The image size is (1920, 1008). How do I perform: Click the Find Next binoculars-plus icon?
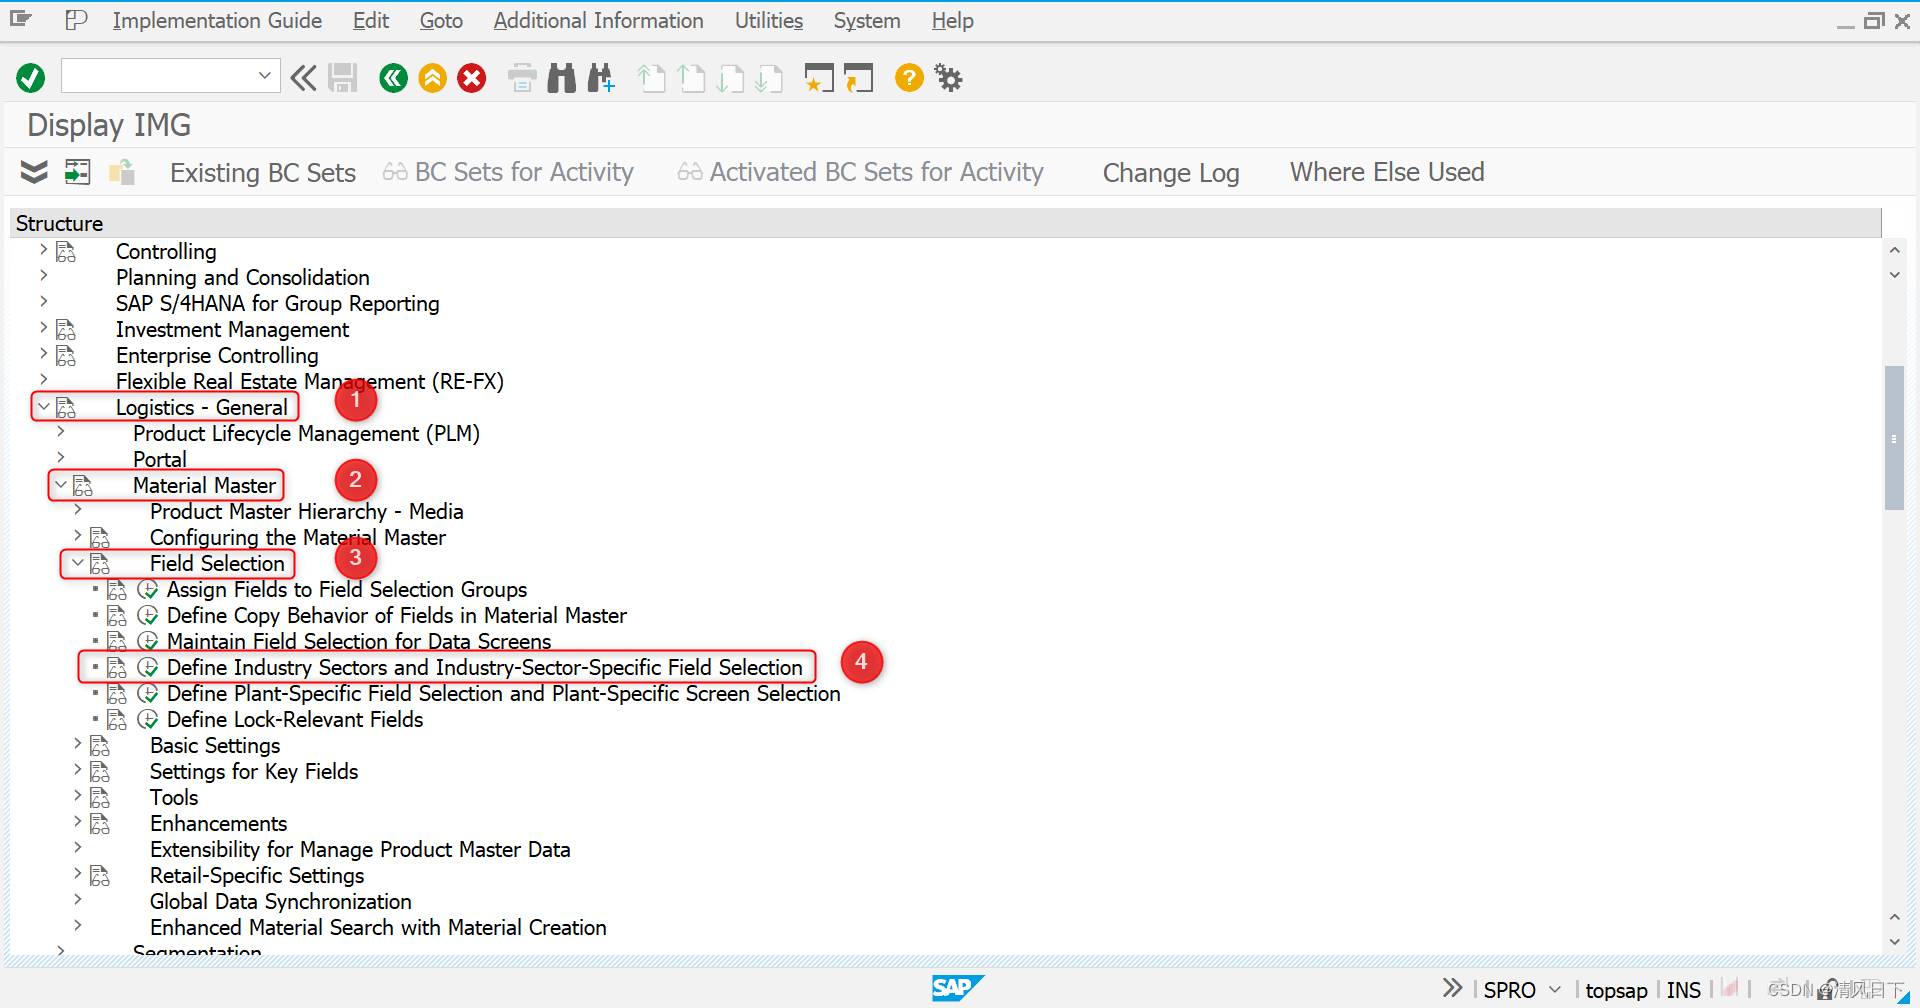[x=601, y=77]
